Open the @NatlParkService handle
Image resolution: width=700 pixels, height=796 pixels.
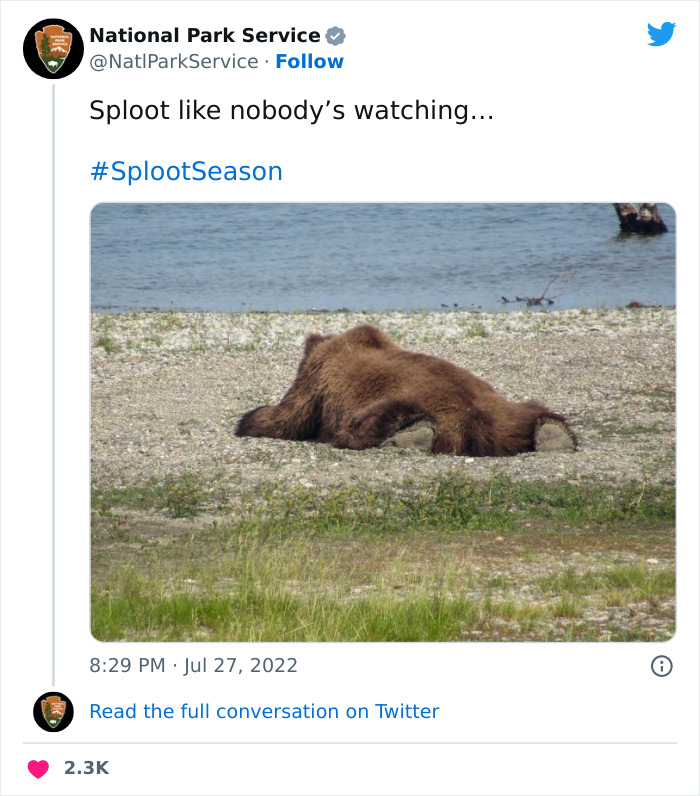(x=174, y=61)
